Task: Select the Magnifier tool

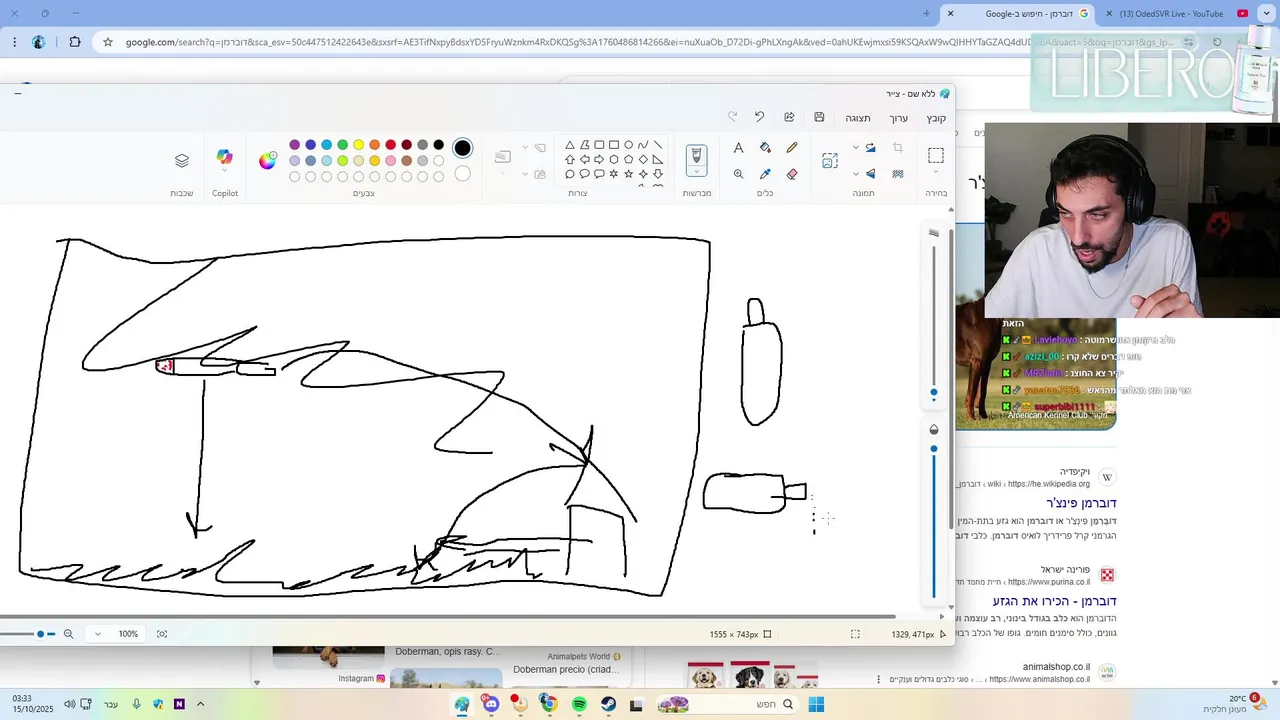Action: tap(738, 174)
